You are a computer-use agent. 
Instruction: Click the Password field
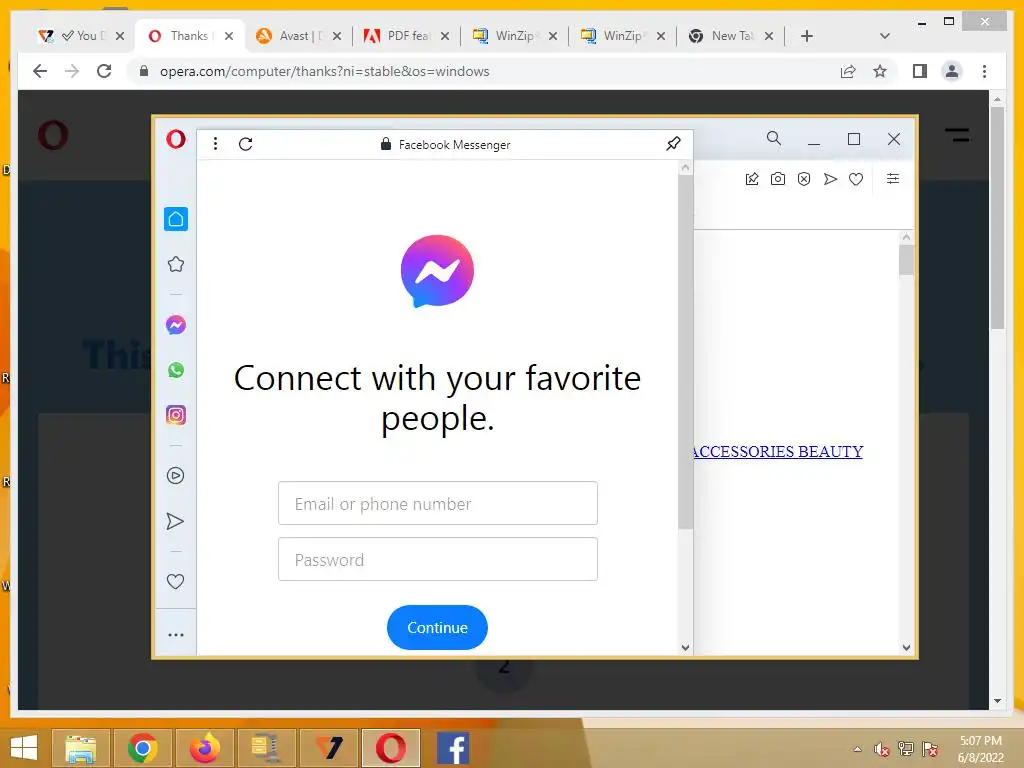click(438, 559)
